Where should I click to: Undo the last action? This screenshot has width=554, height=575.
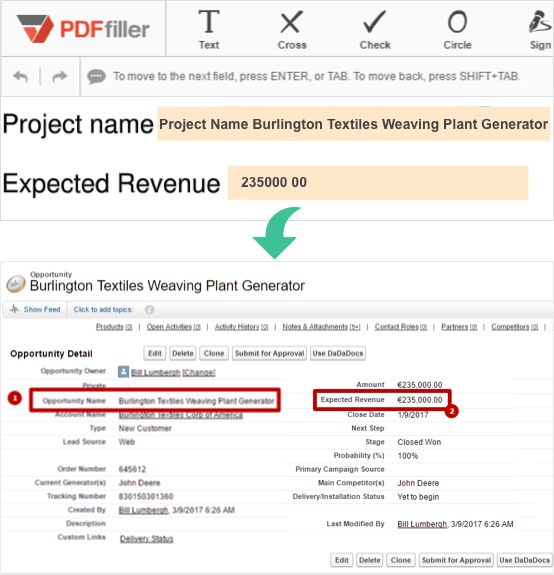click(x=21, y=77)
